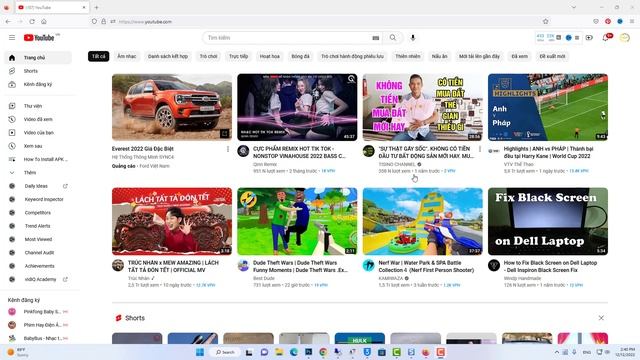Open the hamburger guide menu

12,38
